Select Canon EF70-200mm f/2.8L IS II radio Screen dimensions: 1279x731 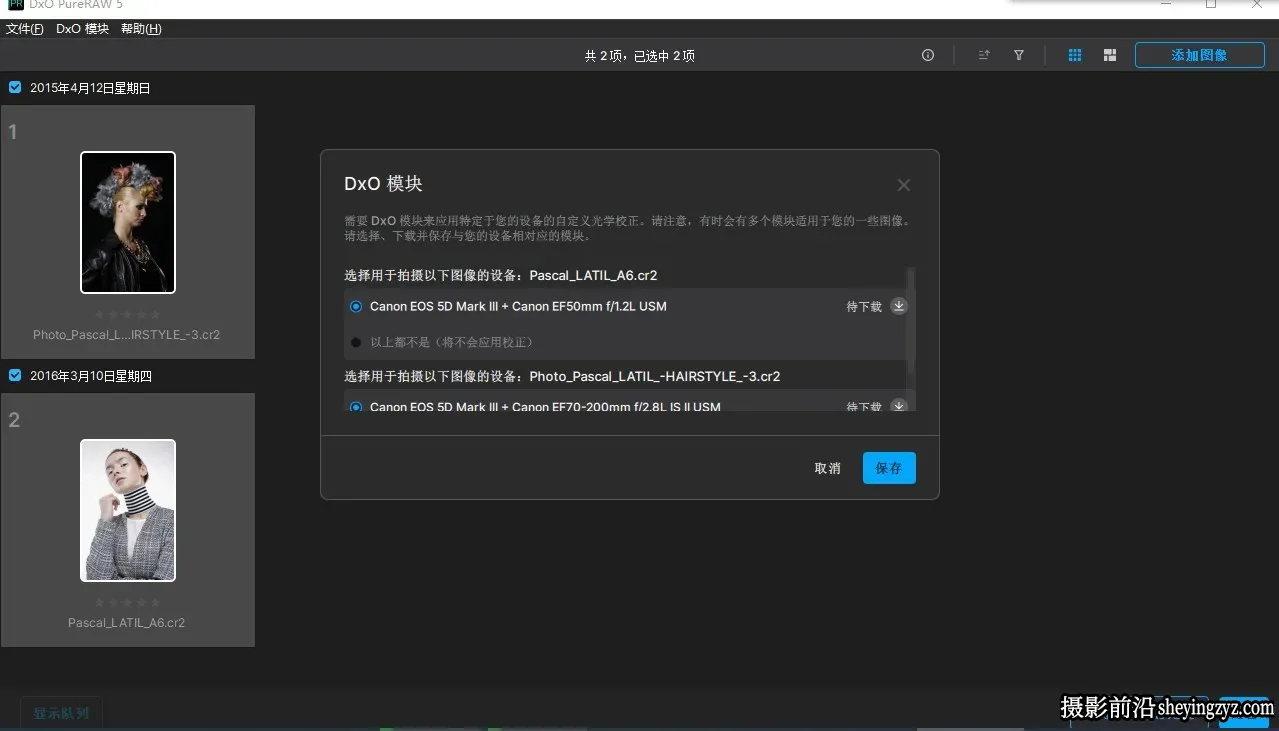point(356,407)
